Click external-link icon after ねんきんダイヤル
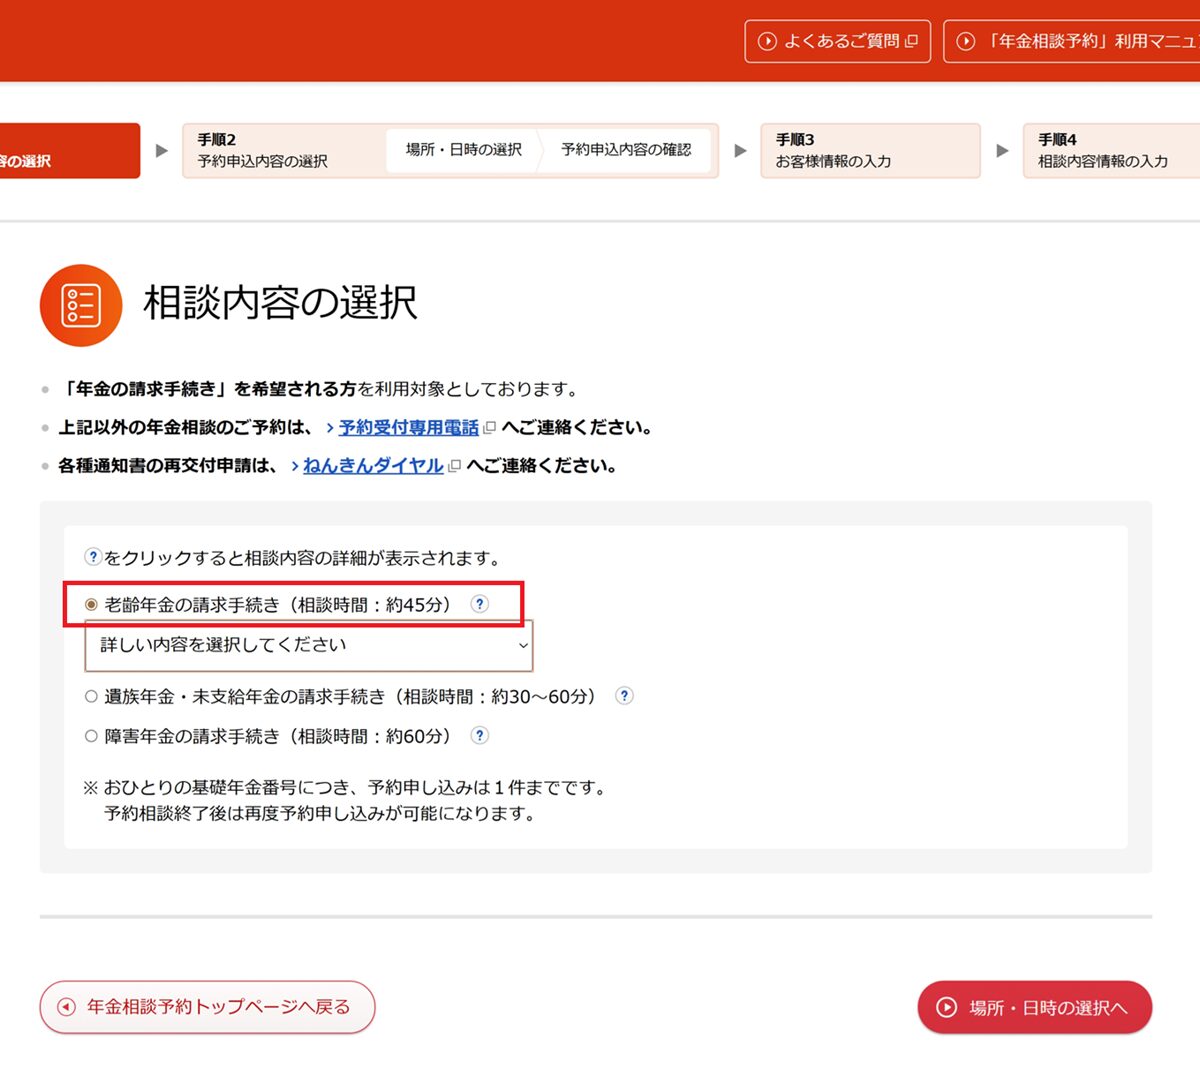The height and width of the screenshot is (1075, 1200). pyautogui.click(x=454, y=466)
